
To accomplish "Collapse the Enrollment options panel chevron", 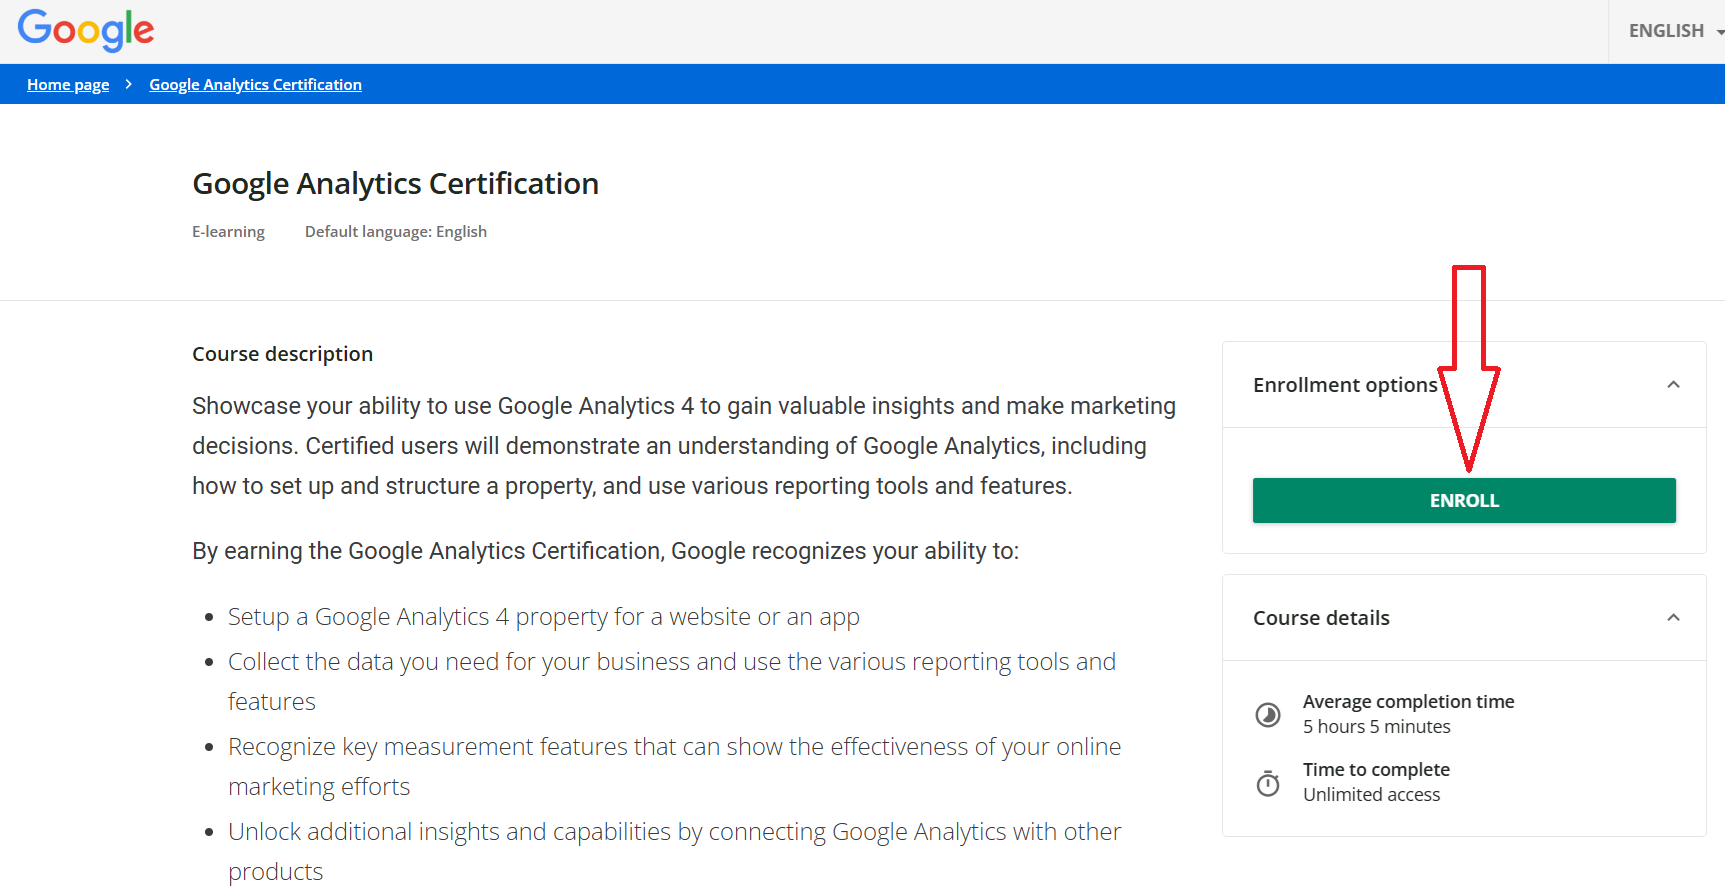I will tap(1673, 385).
